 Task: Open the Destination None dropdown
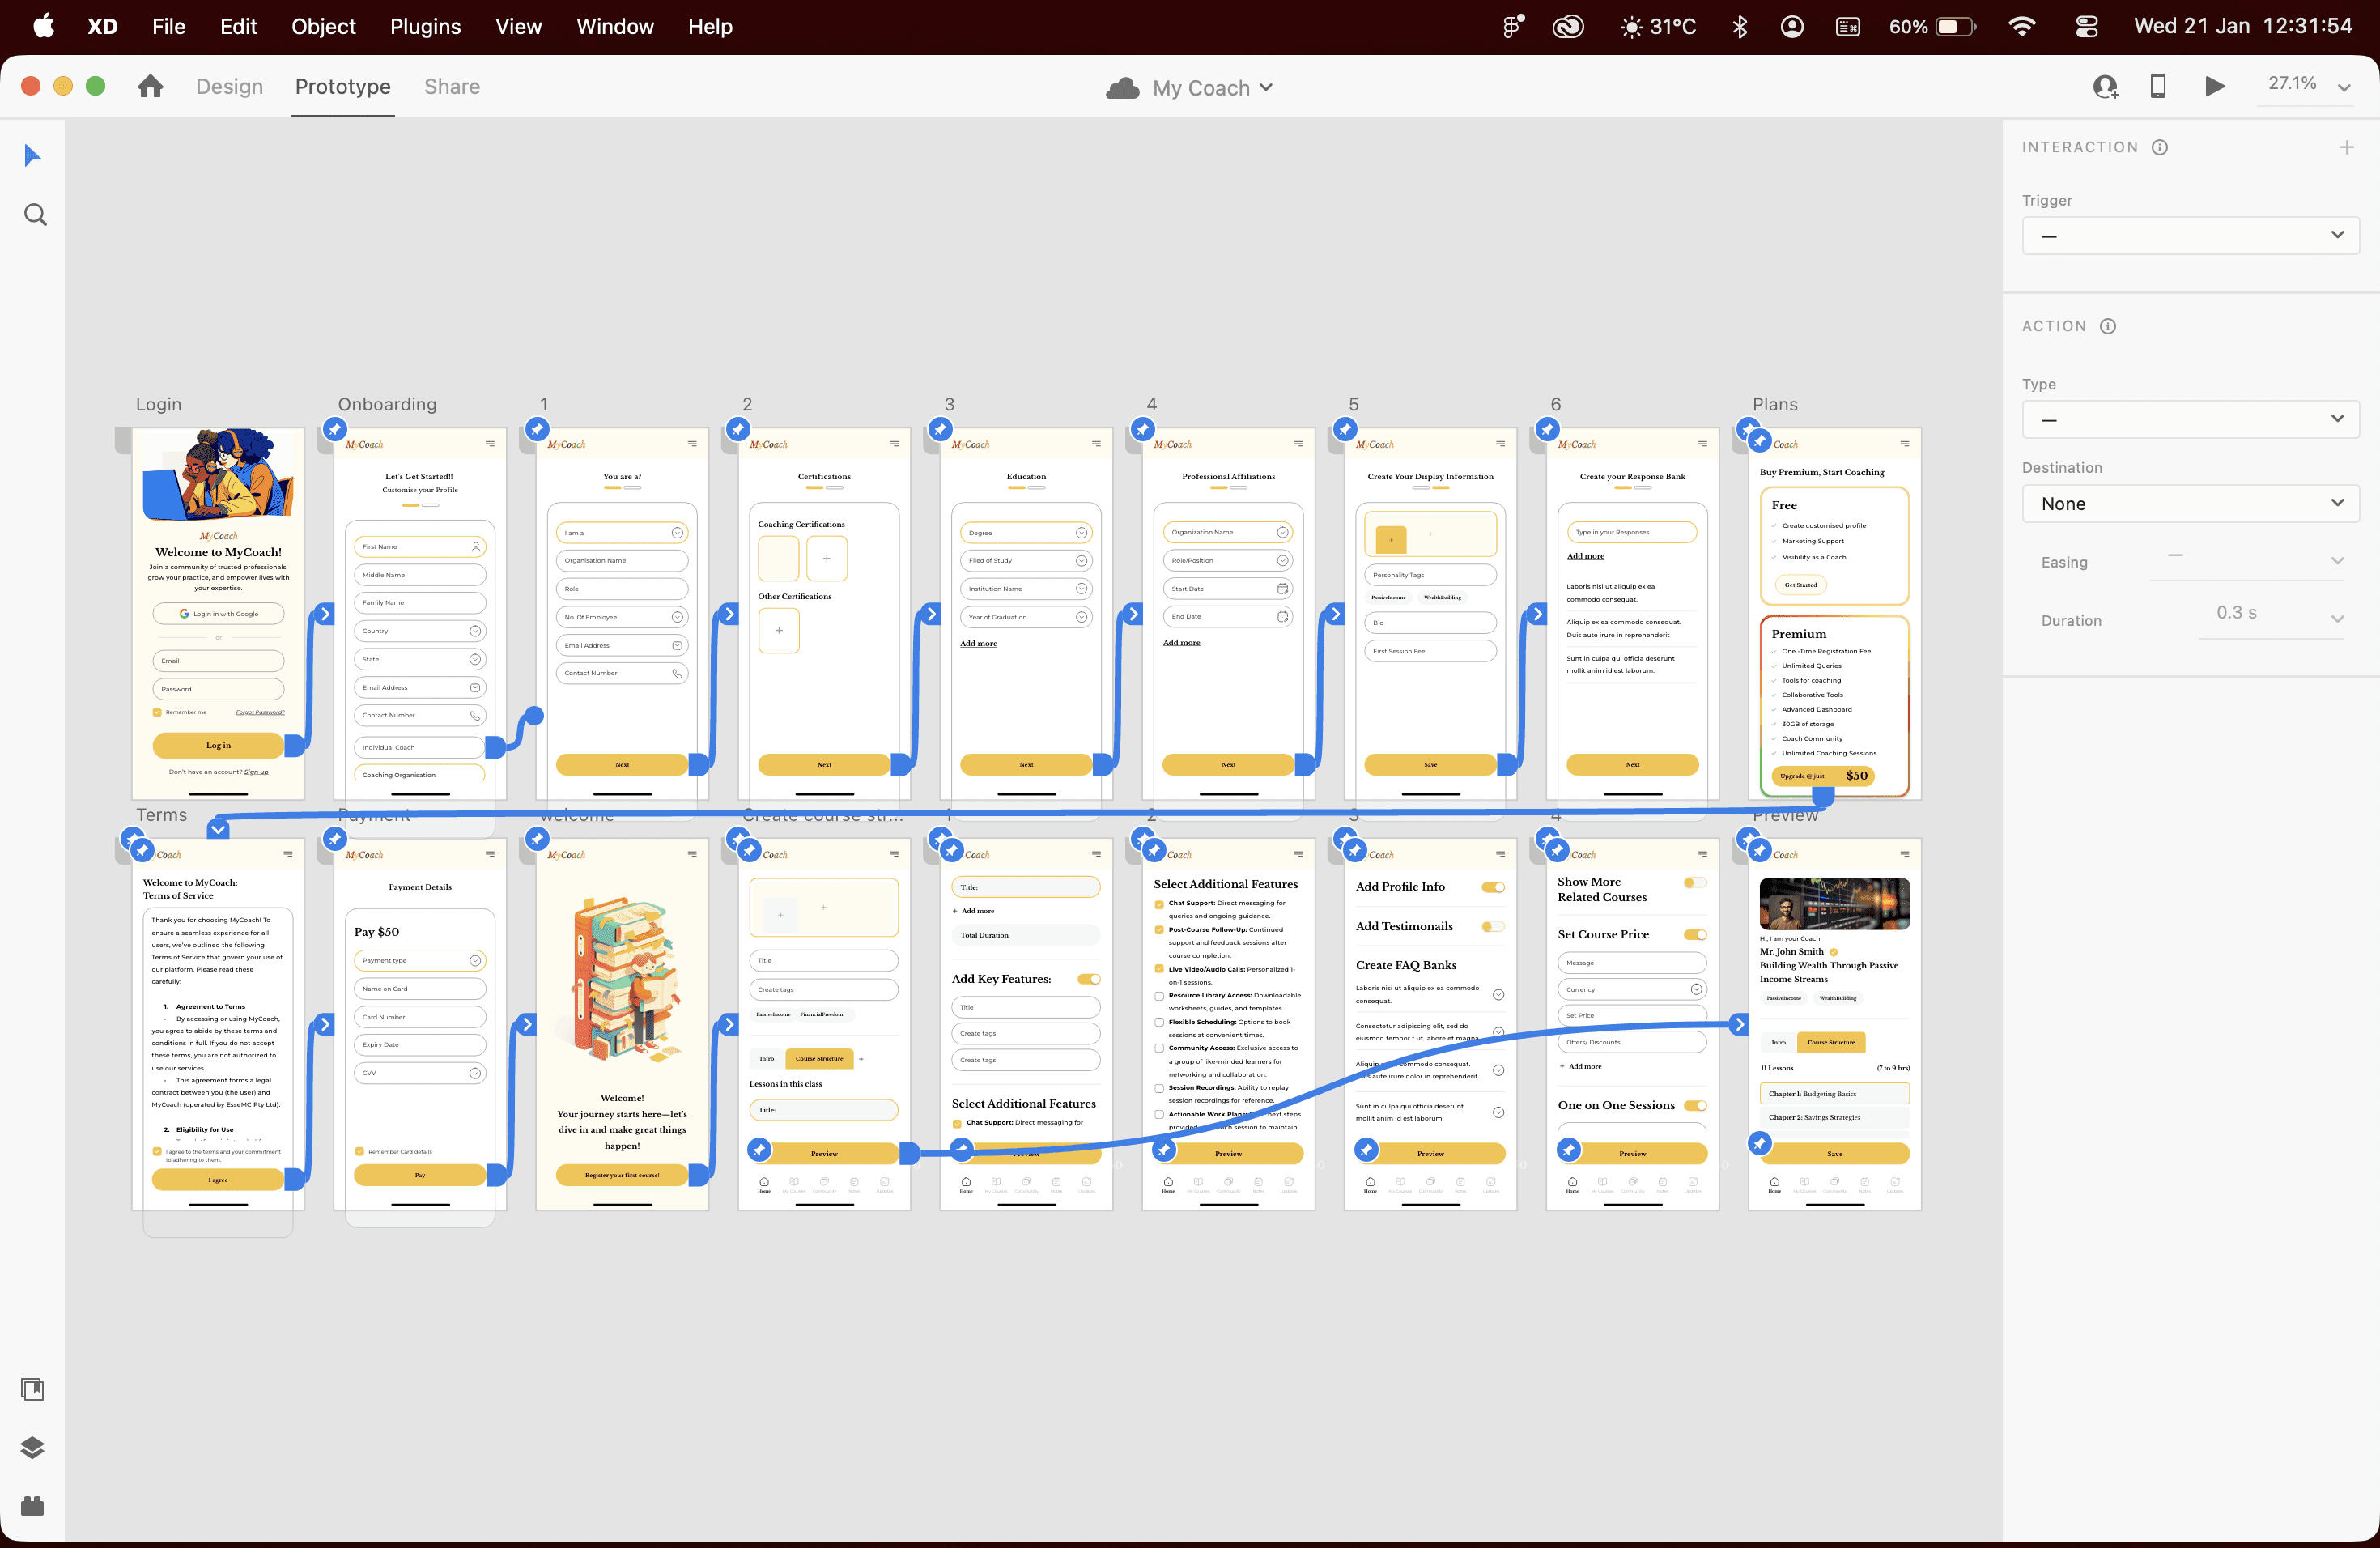tap(2190, 504)
